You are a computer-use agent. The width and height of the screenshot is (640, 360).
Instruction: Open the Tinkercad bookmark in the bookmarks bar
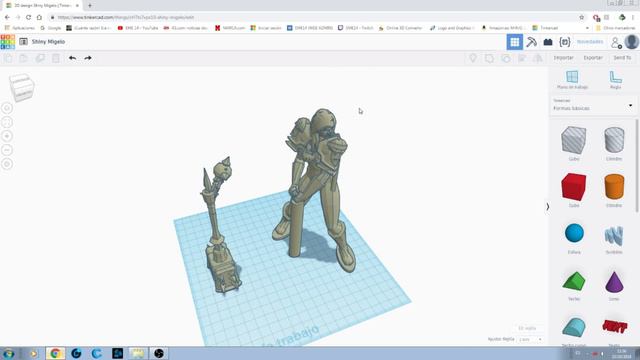click(545, 28)
